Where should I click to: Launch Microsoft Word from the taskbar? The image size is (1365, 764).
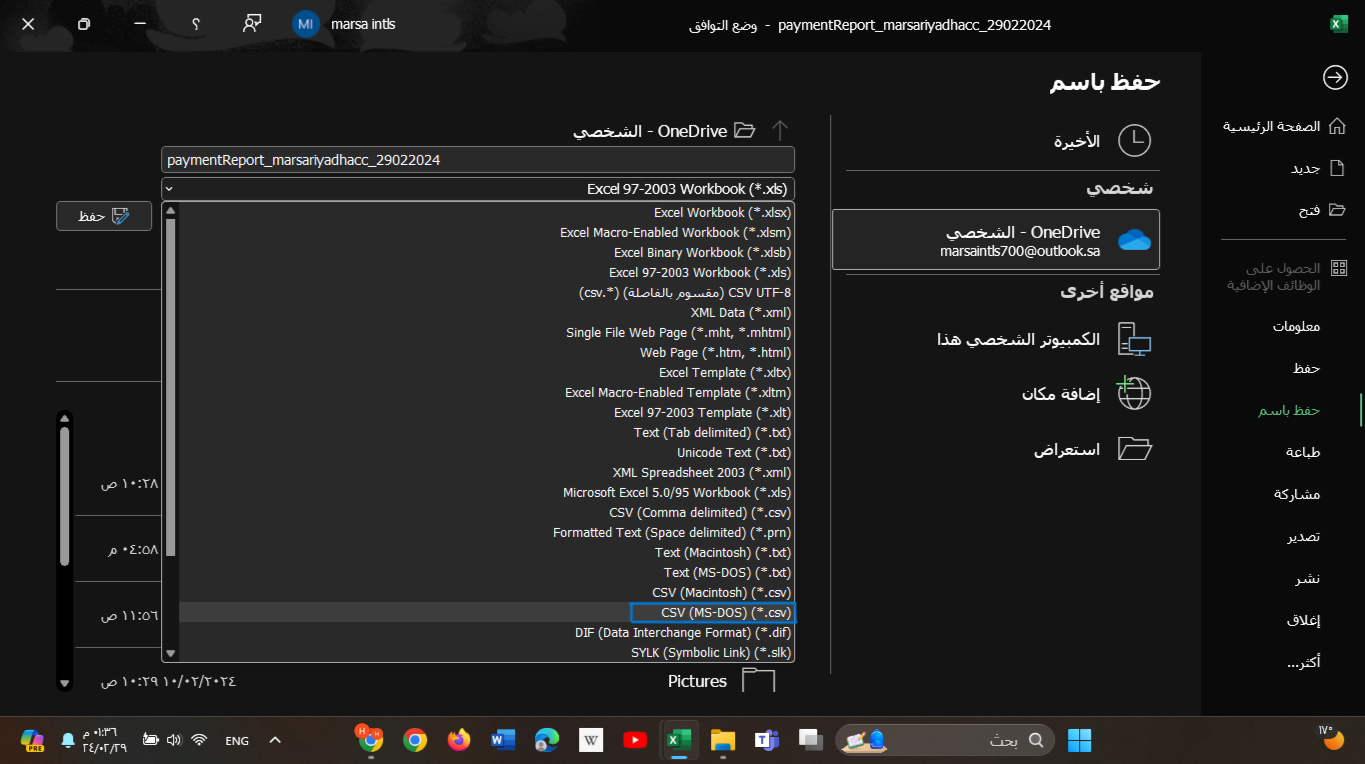point(502,740)
